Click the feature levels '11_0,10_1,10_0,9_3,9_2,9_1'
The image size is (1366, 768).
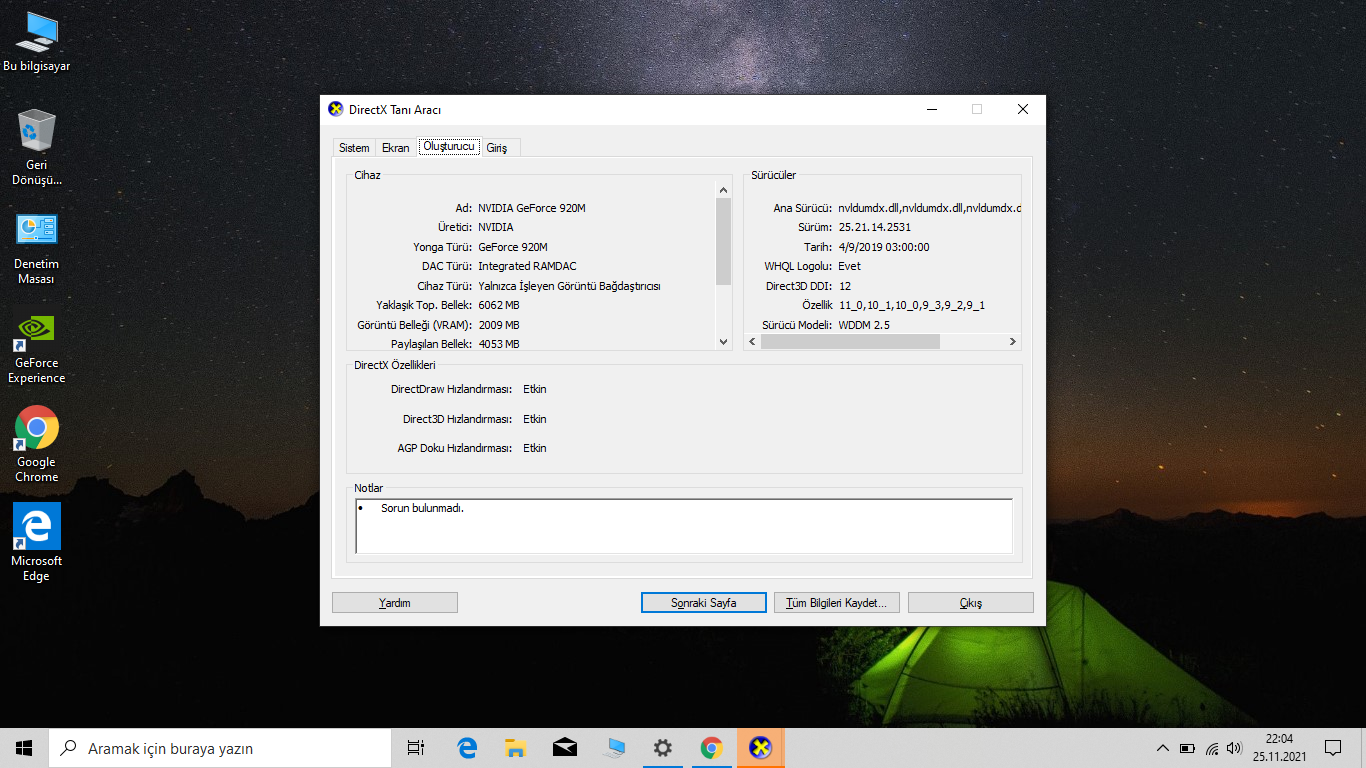pyautogui.click(x=912, y=305)
